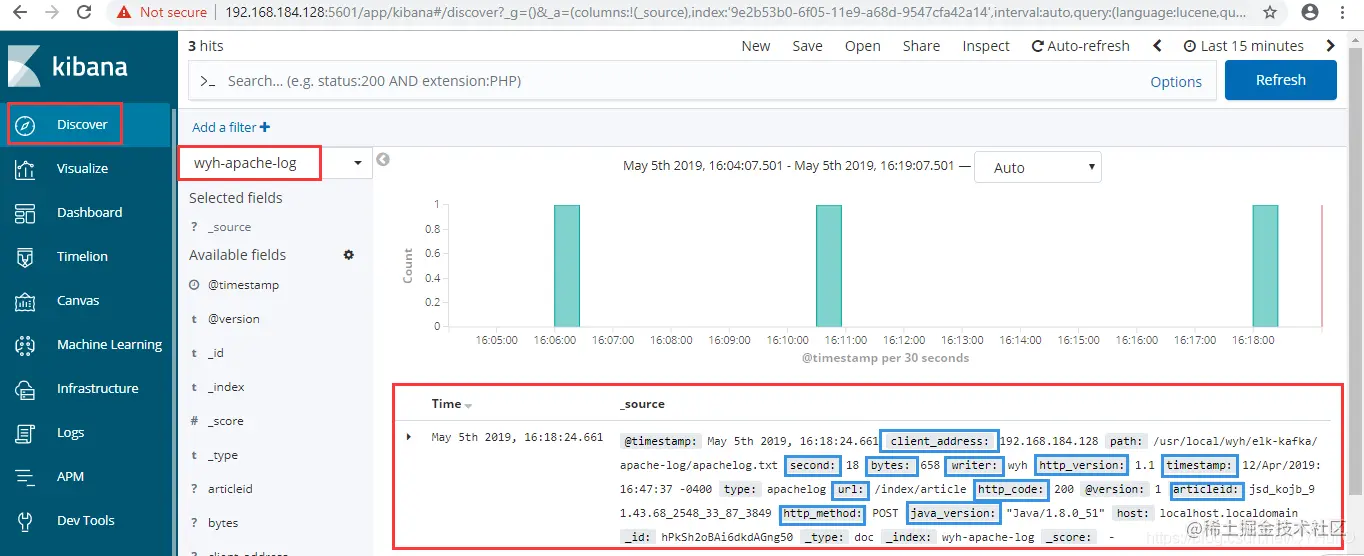Click the Not secure warning icon
This screenshot has width=1364, height=556.
pos(124,13)
